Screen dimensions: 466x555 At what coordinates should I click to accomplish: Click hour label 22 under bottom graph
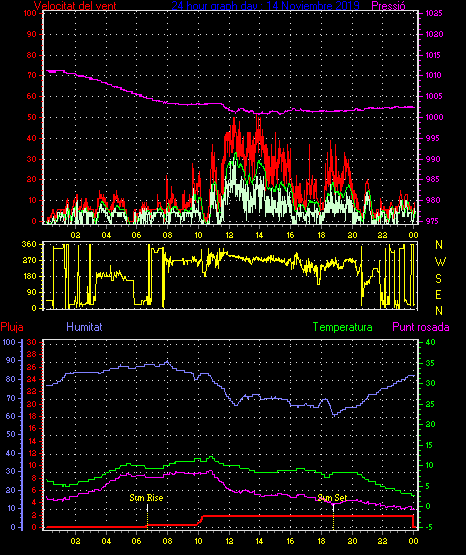(382, 541)
